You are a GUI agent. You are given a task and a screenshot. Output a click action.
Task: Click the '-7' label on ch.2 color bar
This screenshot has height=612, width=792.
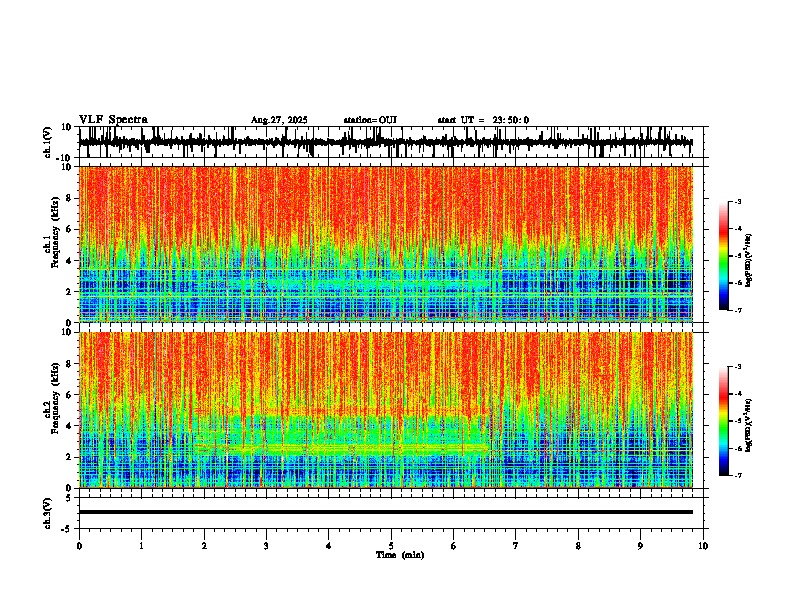pyautogui.click(x=738, y=475)
